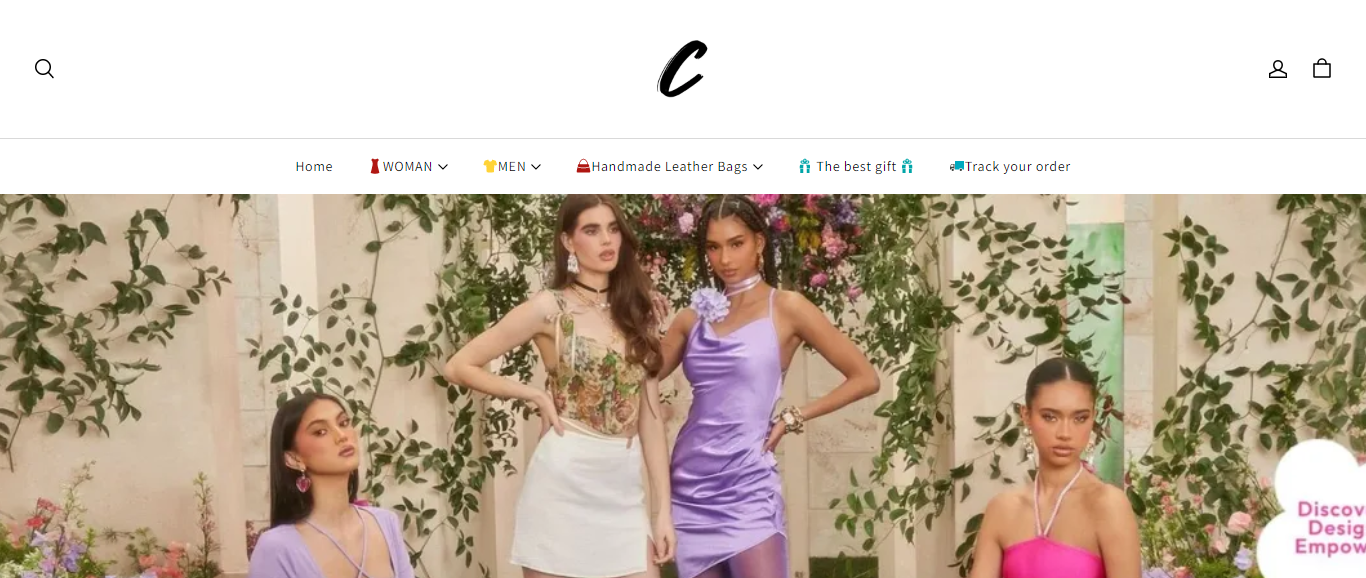Click the hero banner fashion models image
The height and width of the screenshot is (578, 1366).
click(683, 386)
